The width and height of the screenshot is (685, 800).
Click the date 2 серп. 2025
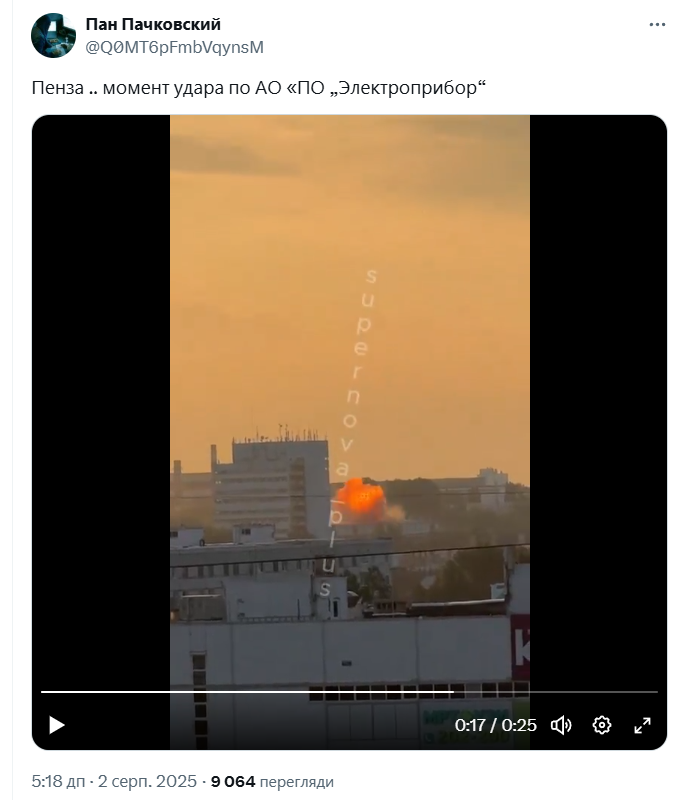click(x=147, y=781)
